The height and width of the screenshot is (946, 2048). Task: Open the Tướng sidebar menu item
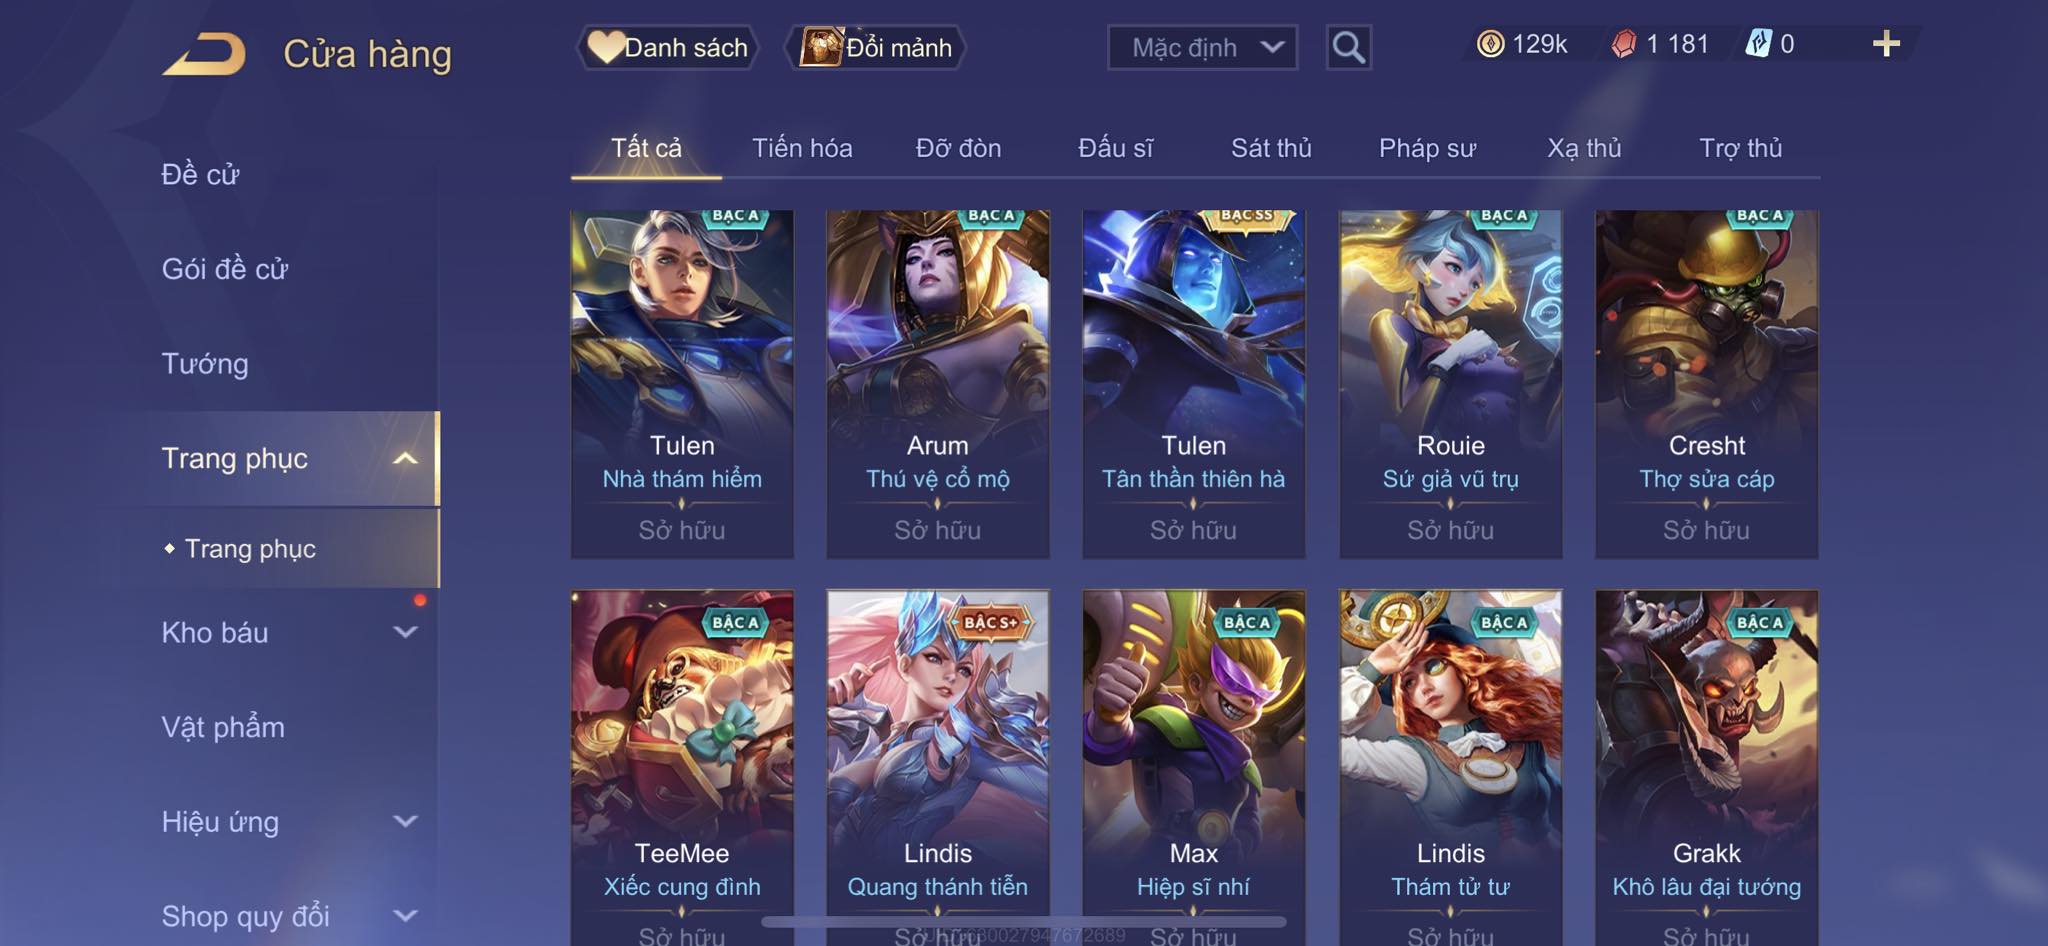205,363
